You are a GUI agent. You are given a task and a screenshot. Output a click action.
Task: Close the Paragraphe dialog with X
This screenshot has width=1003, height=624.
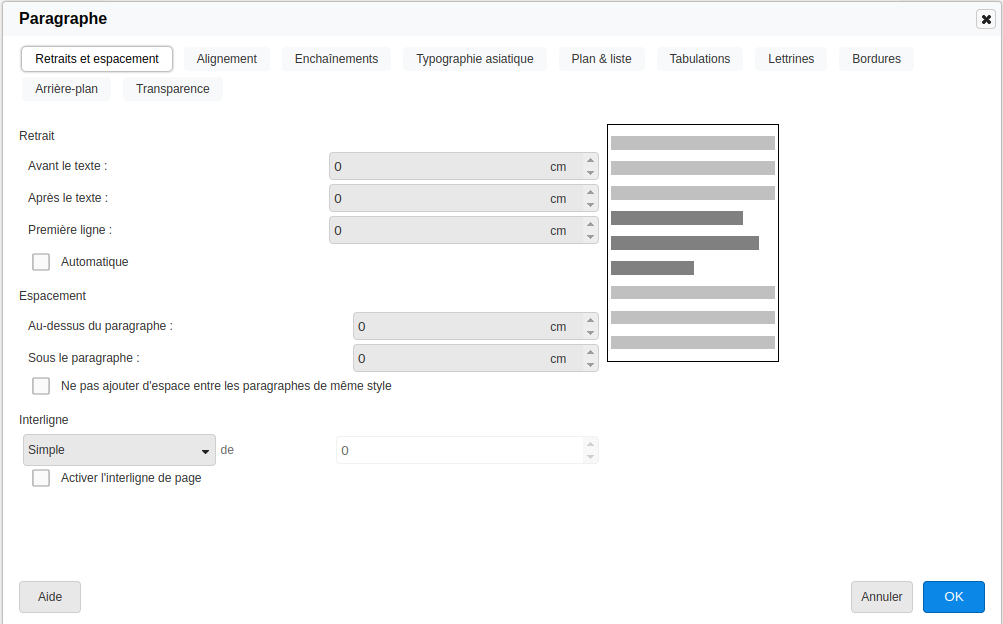[985, 19]
